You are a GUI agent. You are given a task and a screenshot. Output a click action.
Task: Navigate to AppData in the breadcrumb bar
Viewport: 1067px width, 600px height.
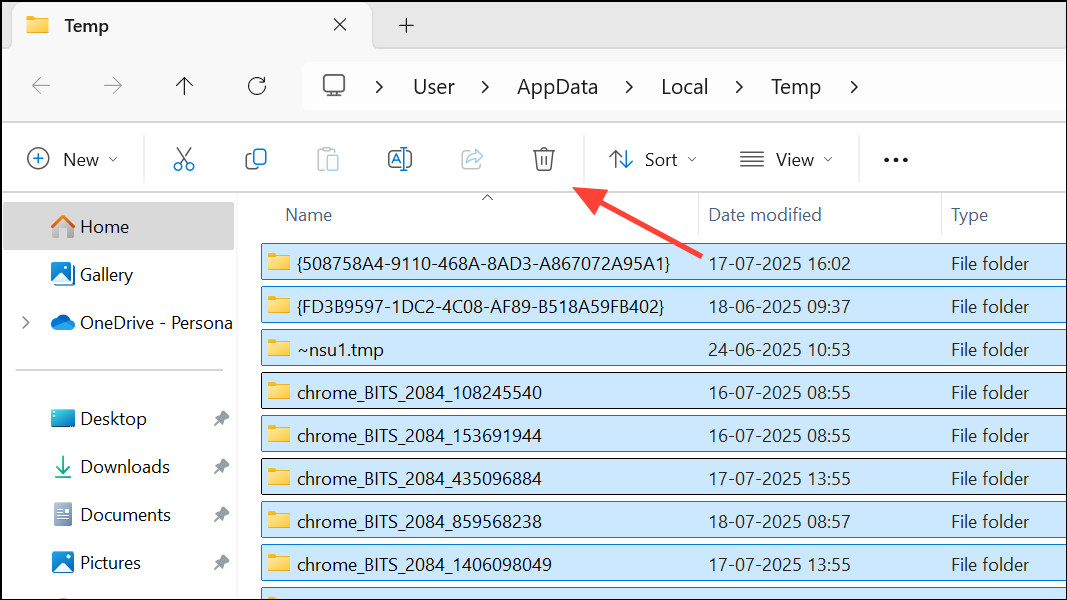pyautogui.click(x=557, y=87)
